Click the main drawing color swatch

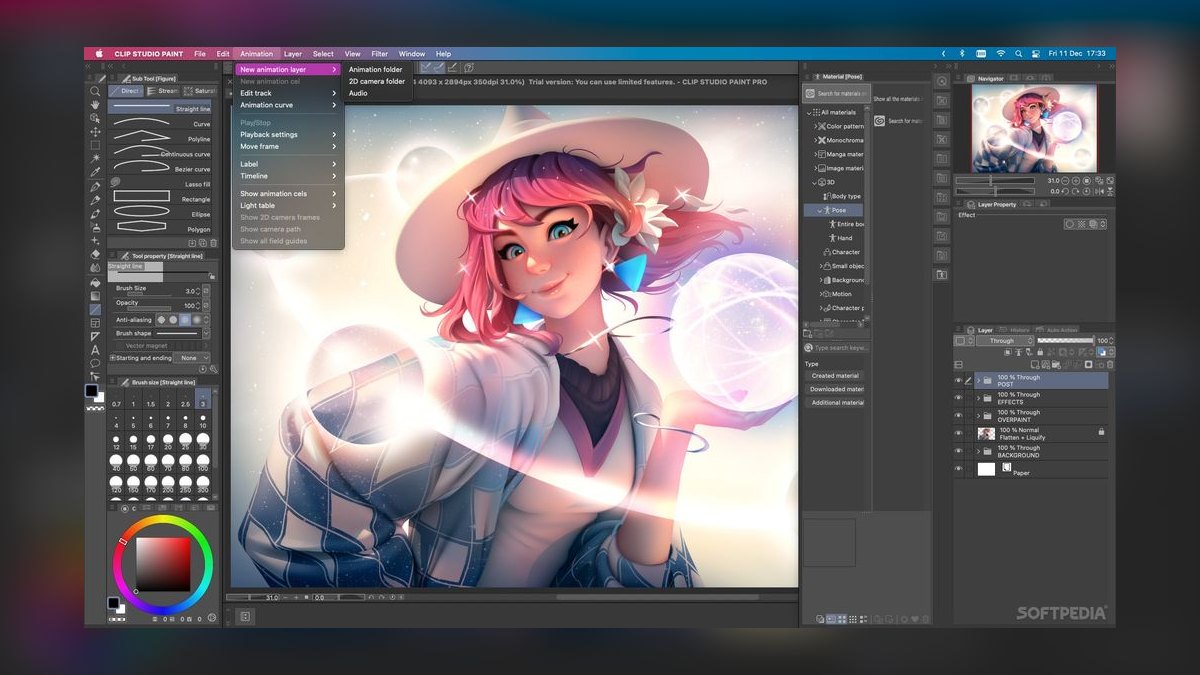click(91, 391)
